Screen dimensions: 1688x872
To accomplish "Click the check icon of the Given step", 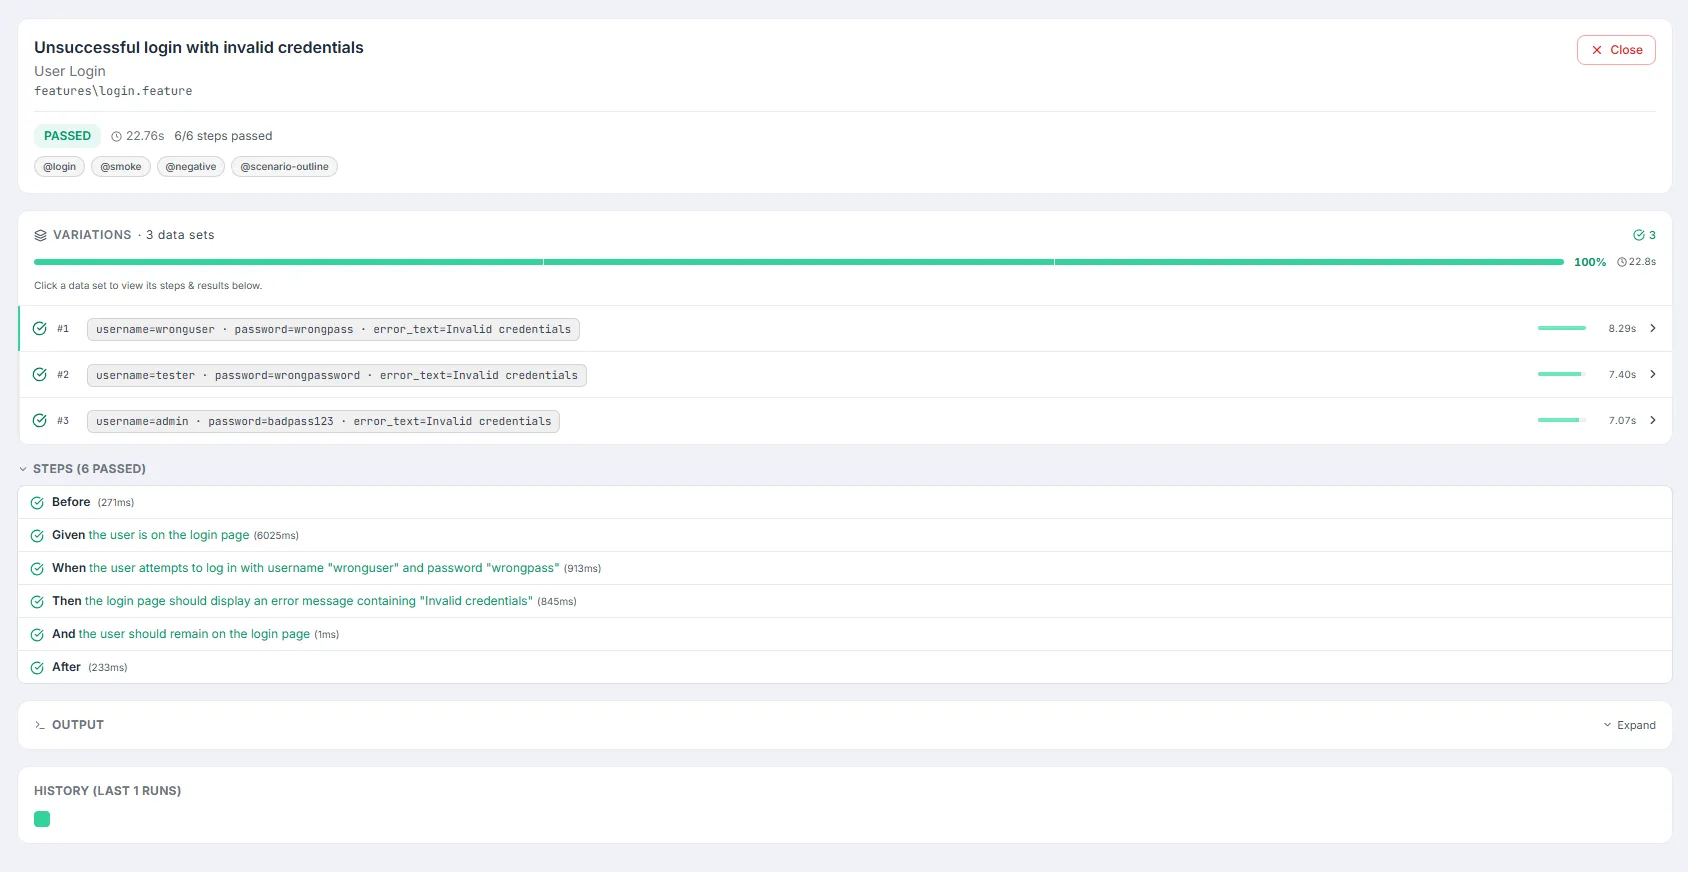I will [x=37, y=536].
